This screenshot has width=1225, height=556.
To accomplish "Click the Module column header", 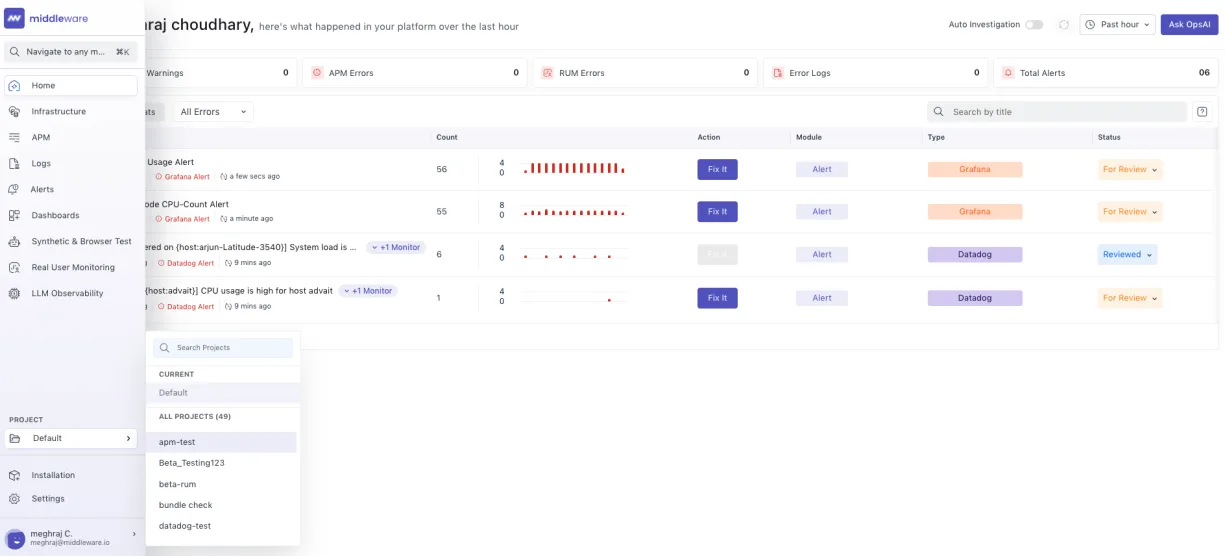I will [809, 137].
